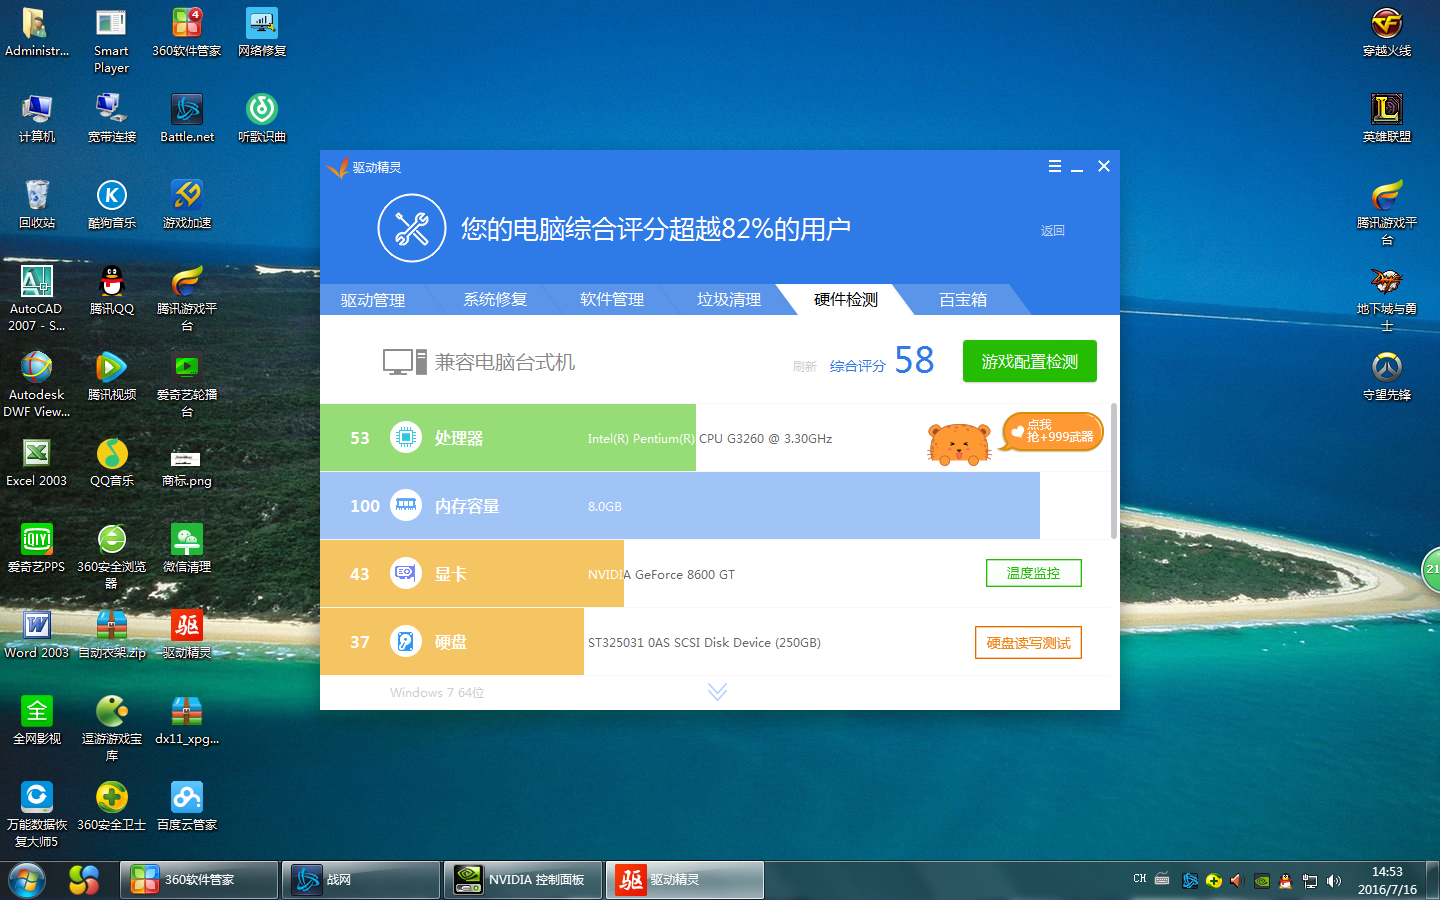The width and height of the screenshot is (1440, 900).
Task: Click the 综合评分 58 score
Action: pos(882,361)
